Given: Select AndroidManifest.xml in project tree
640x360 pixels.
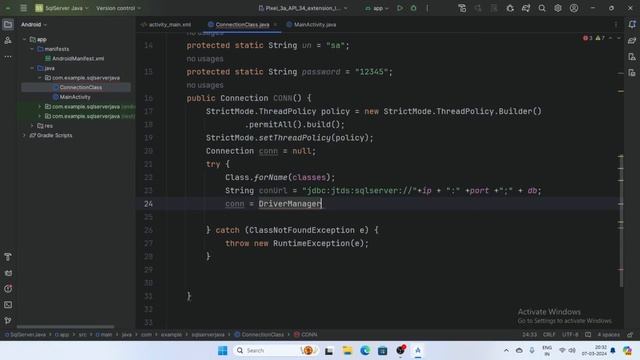Looking at the screenshot, I should pyautogui.click(x=78, y=58).
